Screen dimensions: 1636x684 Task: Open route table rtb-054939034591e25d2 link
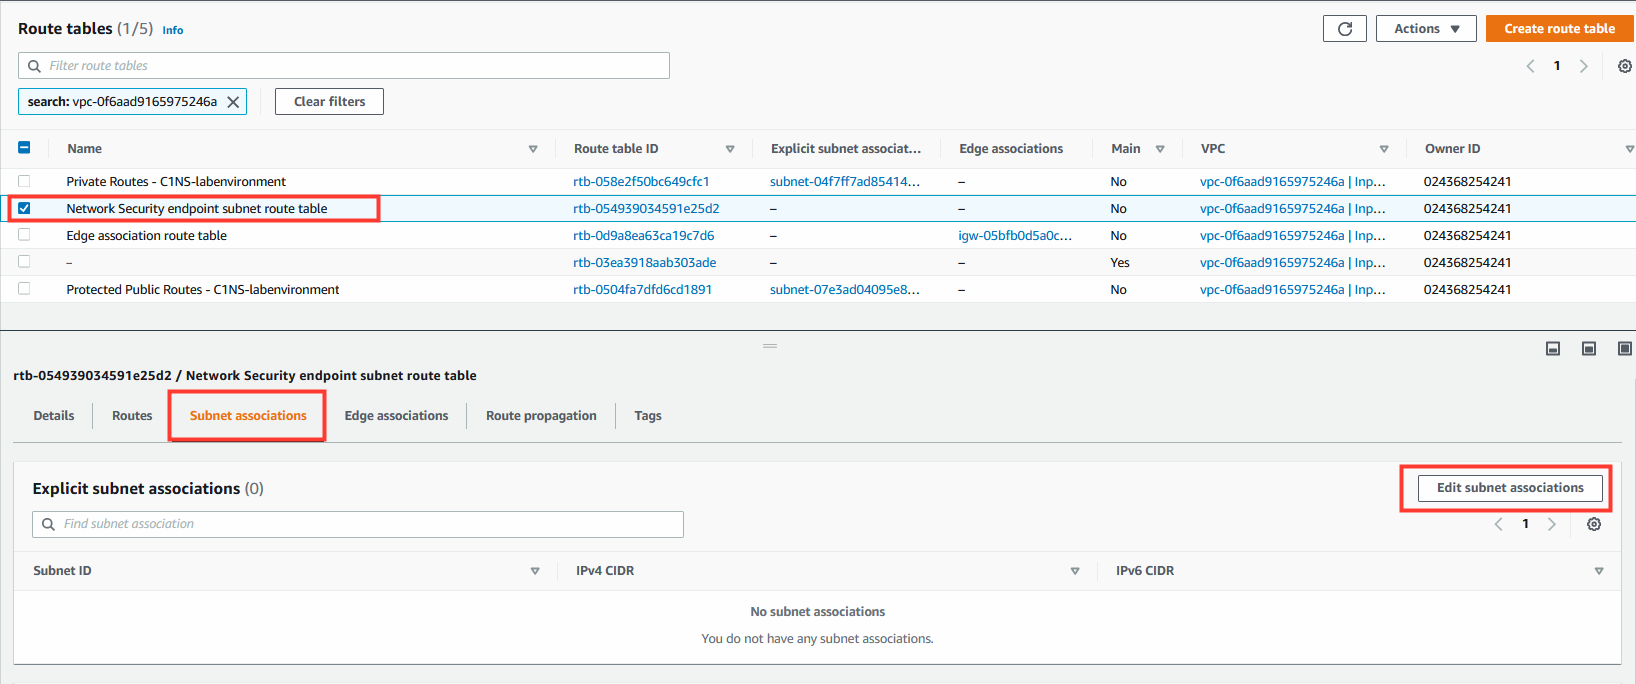[646, 209]
